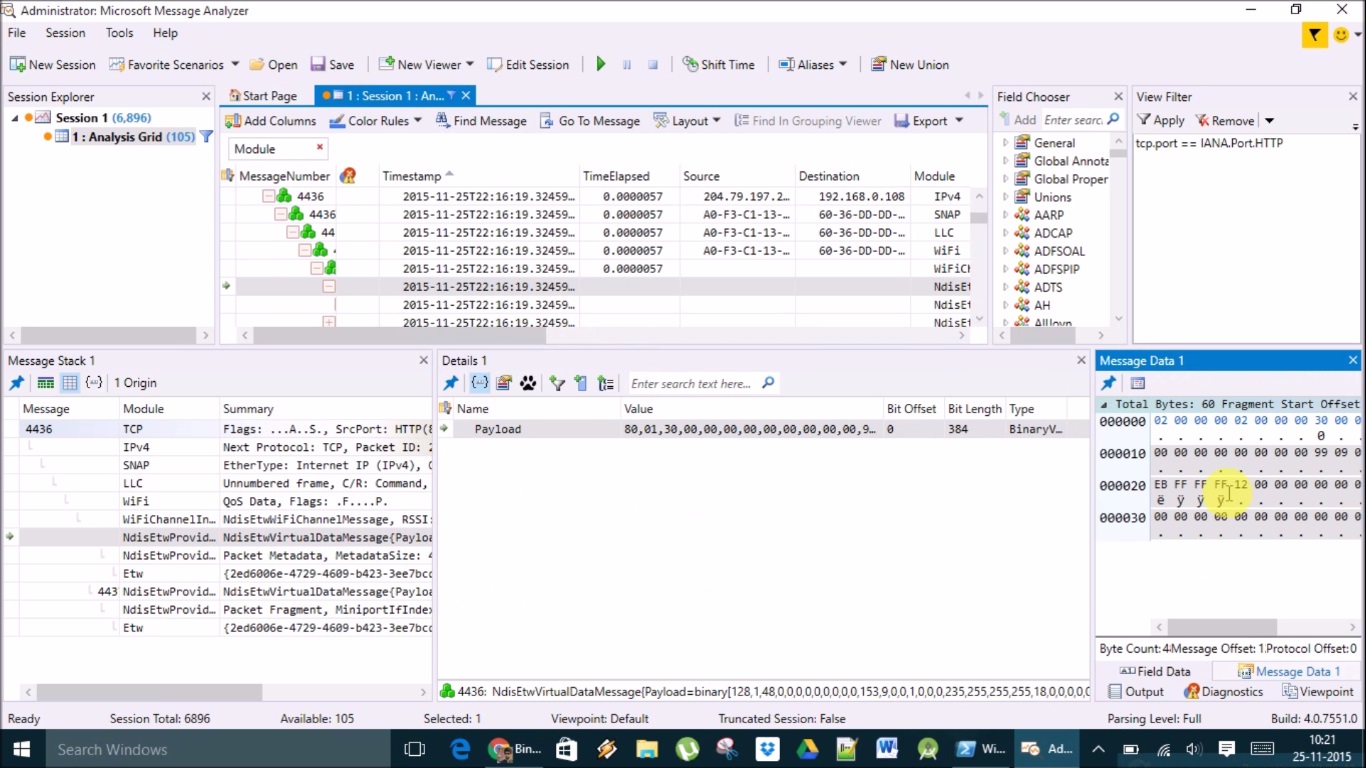Viewport: 1366px width, 768px height.
Task: Pin the Message Data 1 panel
Action: (x=1108, y=383)
